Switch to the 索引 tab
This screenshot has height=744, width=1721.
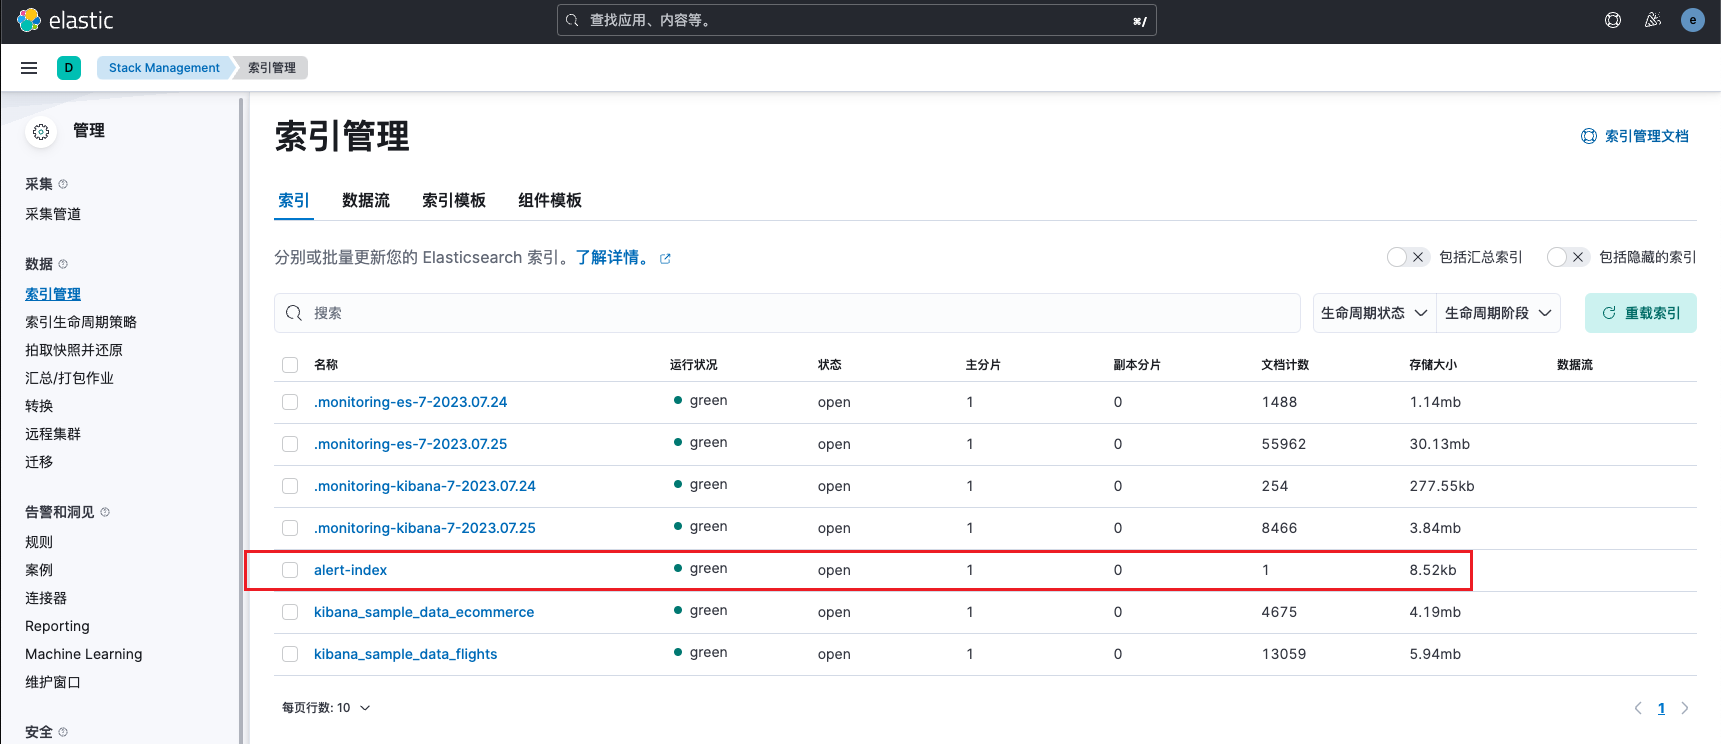pos(294,201)
